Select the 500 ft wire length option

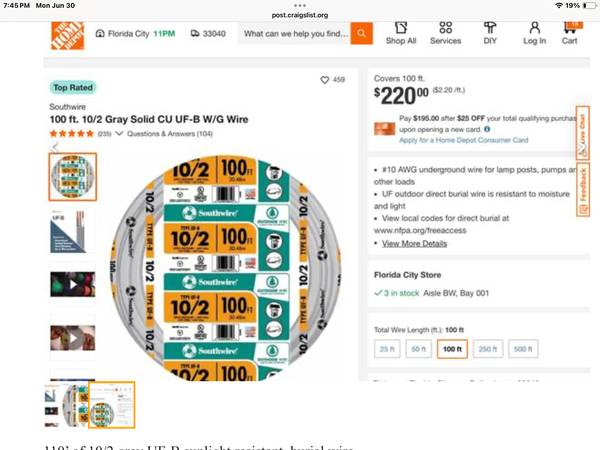(523, 349)
